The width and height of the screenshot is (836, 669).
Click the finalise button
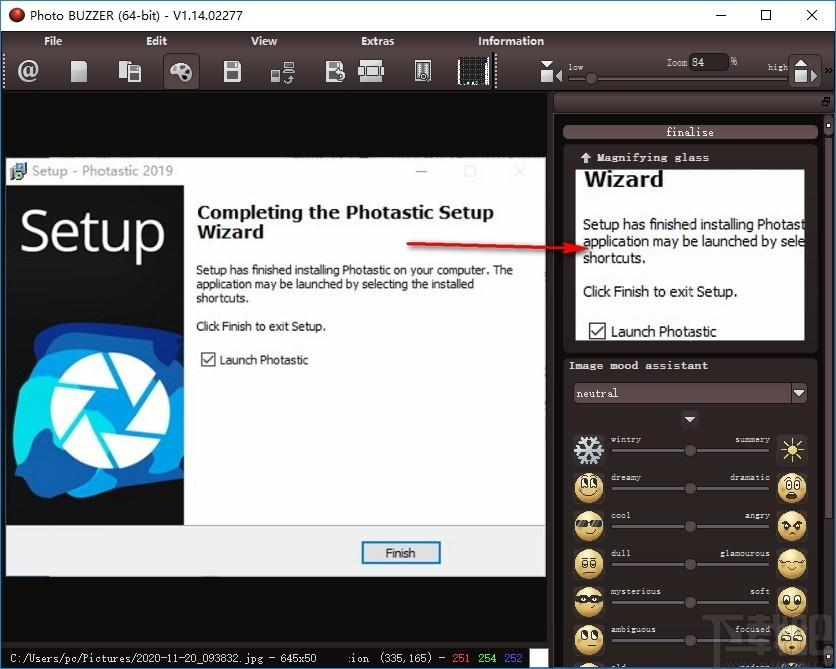690,132
